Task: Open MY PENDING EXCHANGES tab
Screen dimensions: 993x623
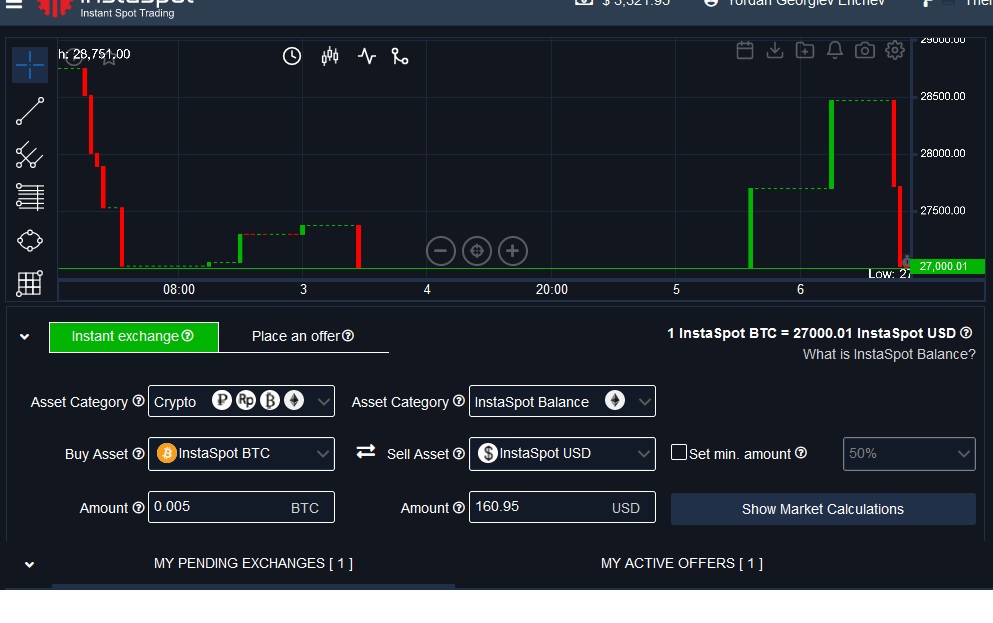Action: (x=253, y=563)
